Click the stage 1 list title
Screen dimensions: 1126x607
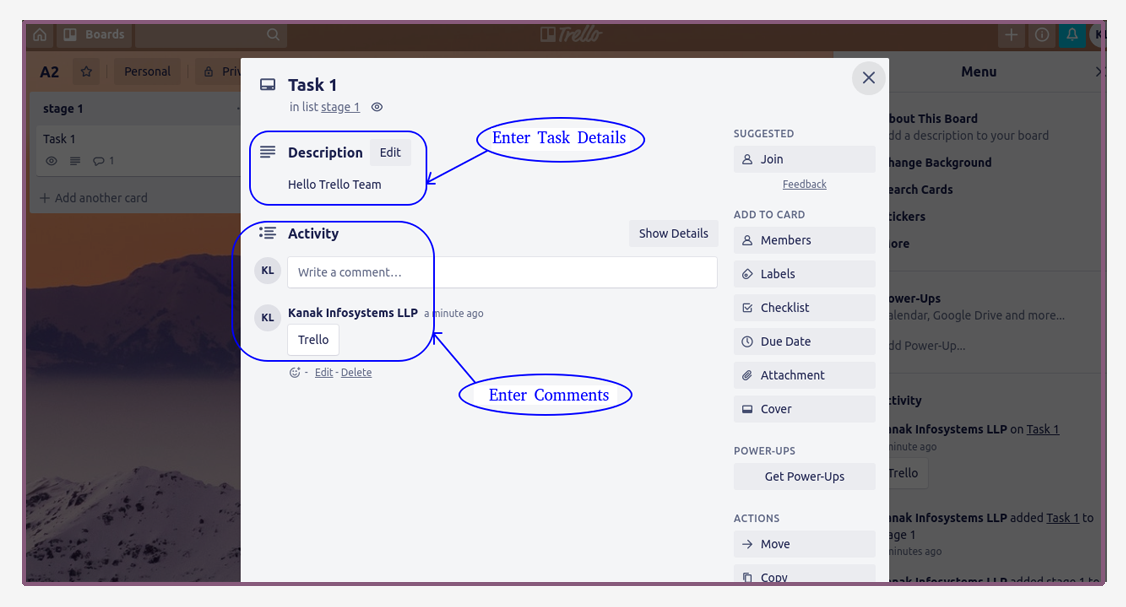[63, 109]
